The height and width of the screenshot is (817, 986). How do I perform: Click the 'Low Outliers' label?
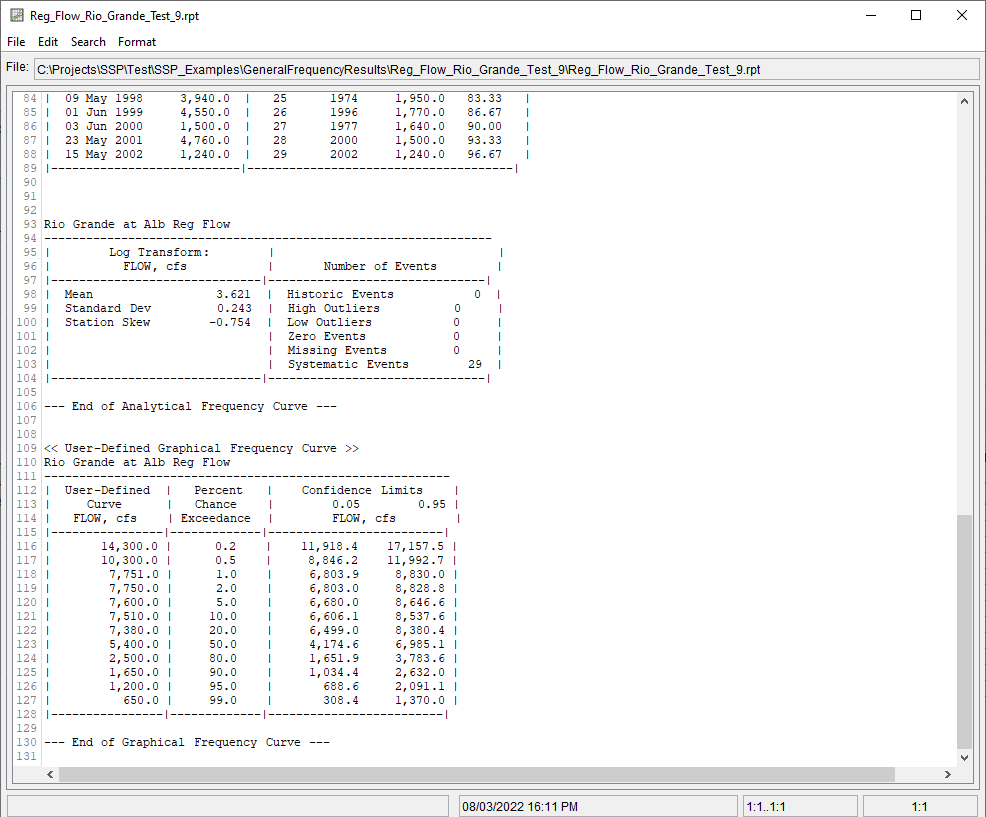330,322
